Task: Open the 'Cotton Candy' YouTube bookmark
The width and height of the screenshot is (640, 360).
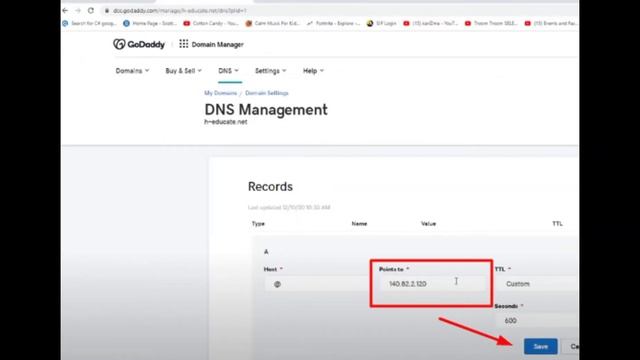Action: [211, 23]
